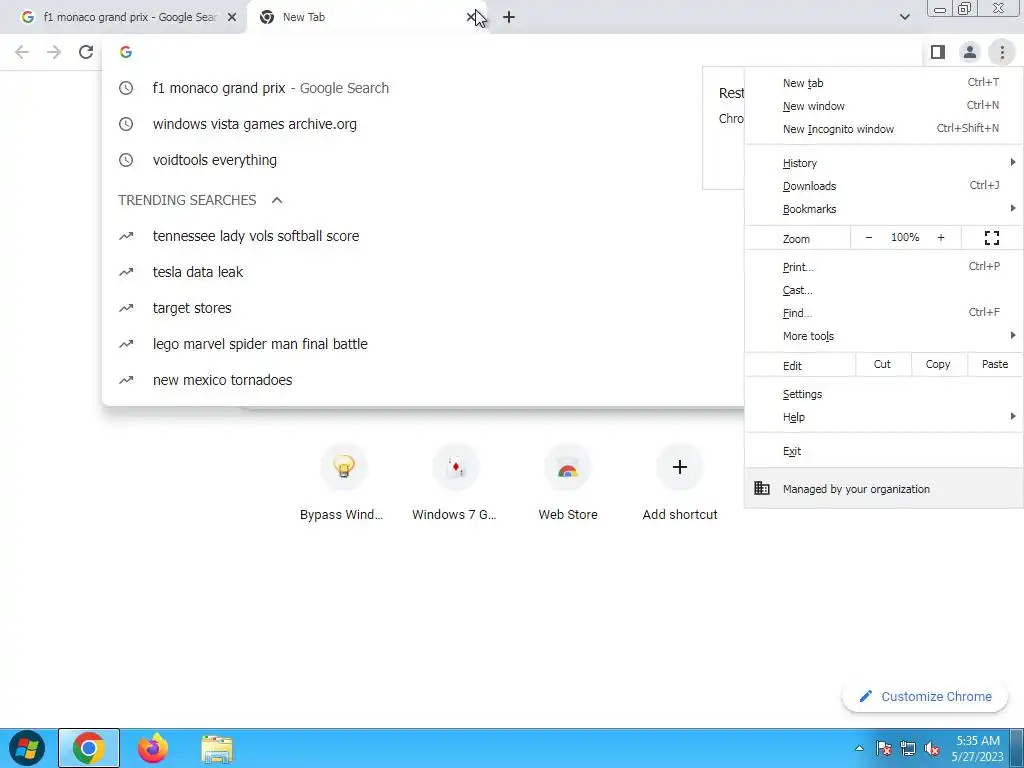Collapse the Trending Searches section
1024x768 pixels.
click(277, 200)
